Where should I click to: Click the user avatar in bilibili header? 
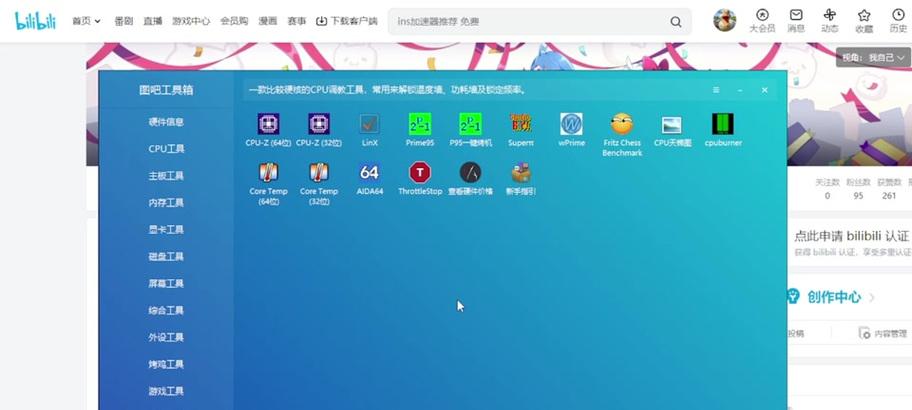coord(725,20)
